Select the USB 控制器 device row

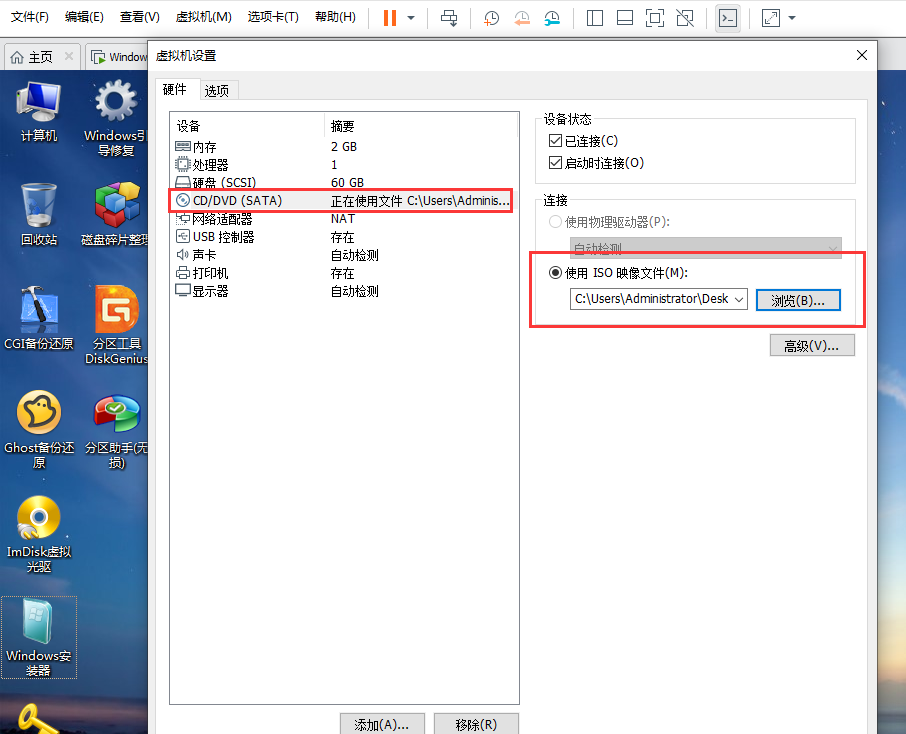point(343,237)
